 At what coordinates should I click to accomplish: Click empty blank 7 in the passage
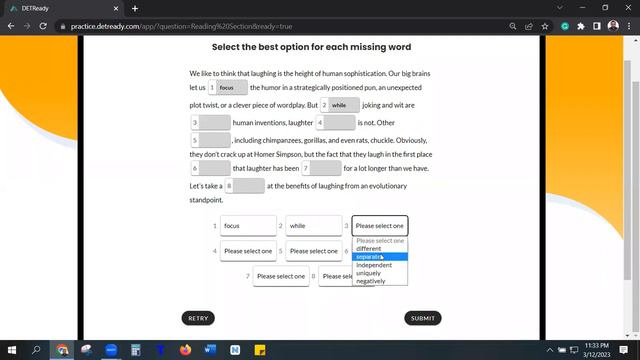321,168
